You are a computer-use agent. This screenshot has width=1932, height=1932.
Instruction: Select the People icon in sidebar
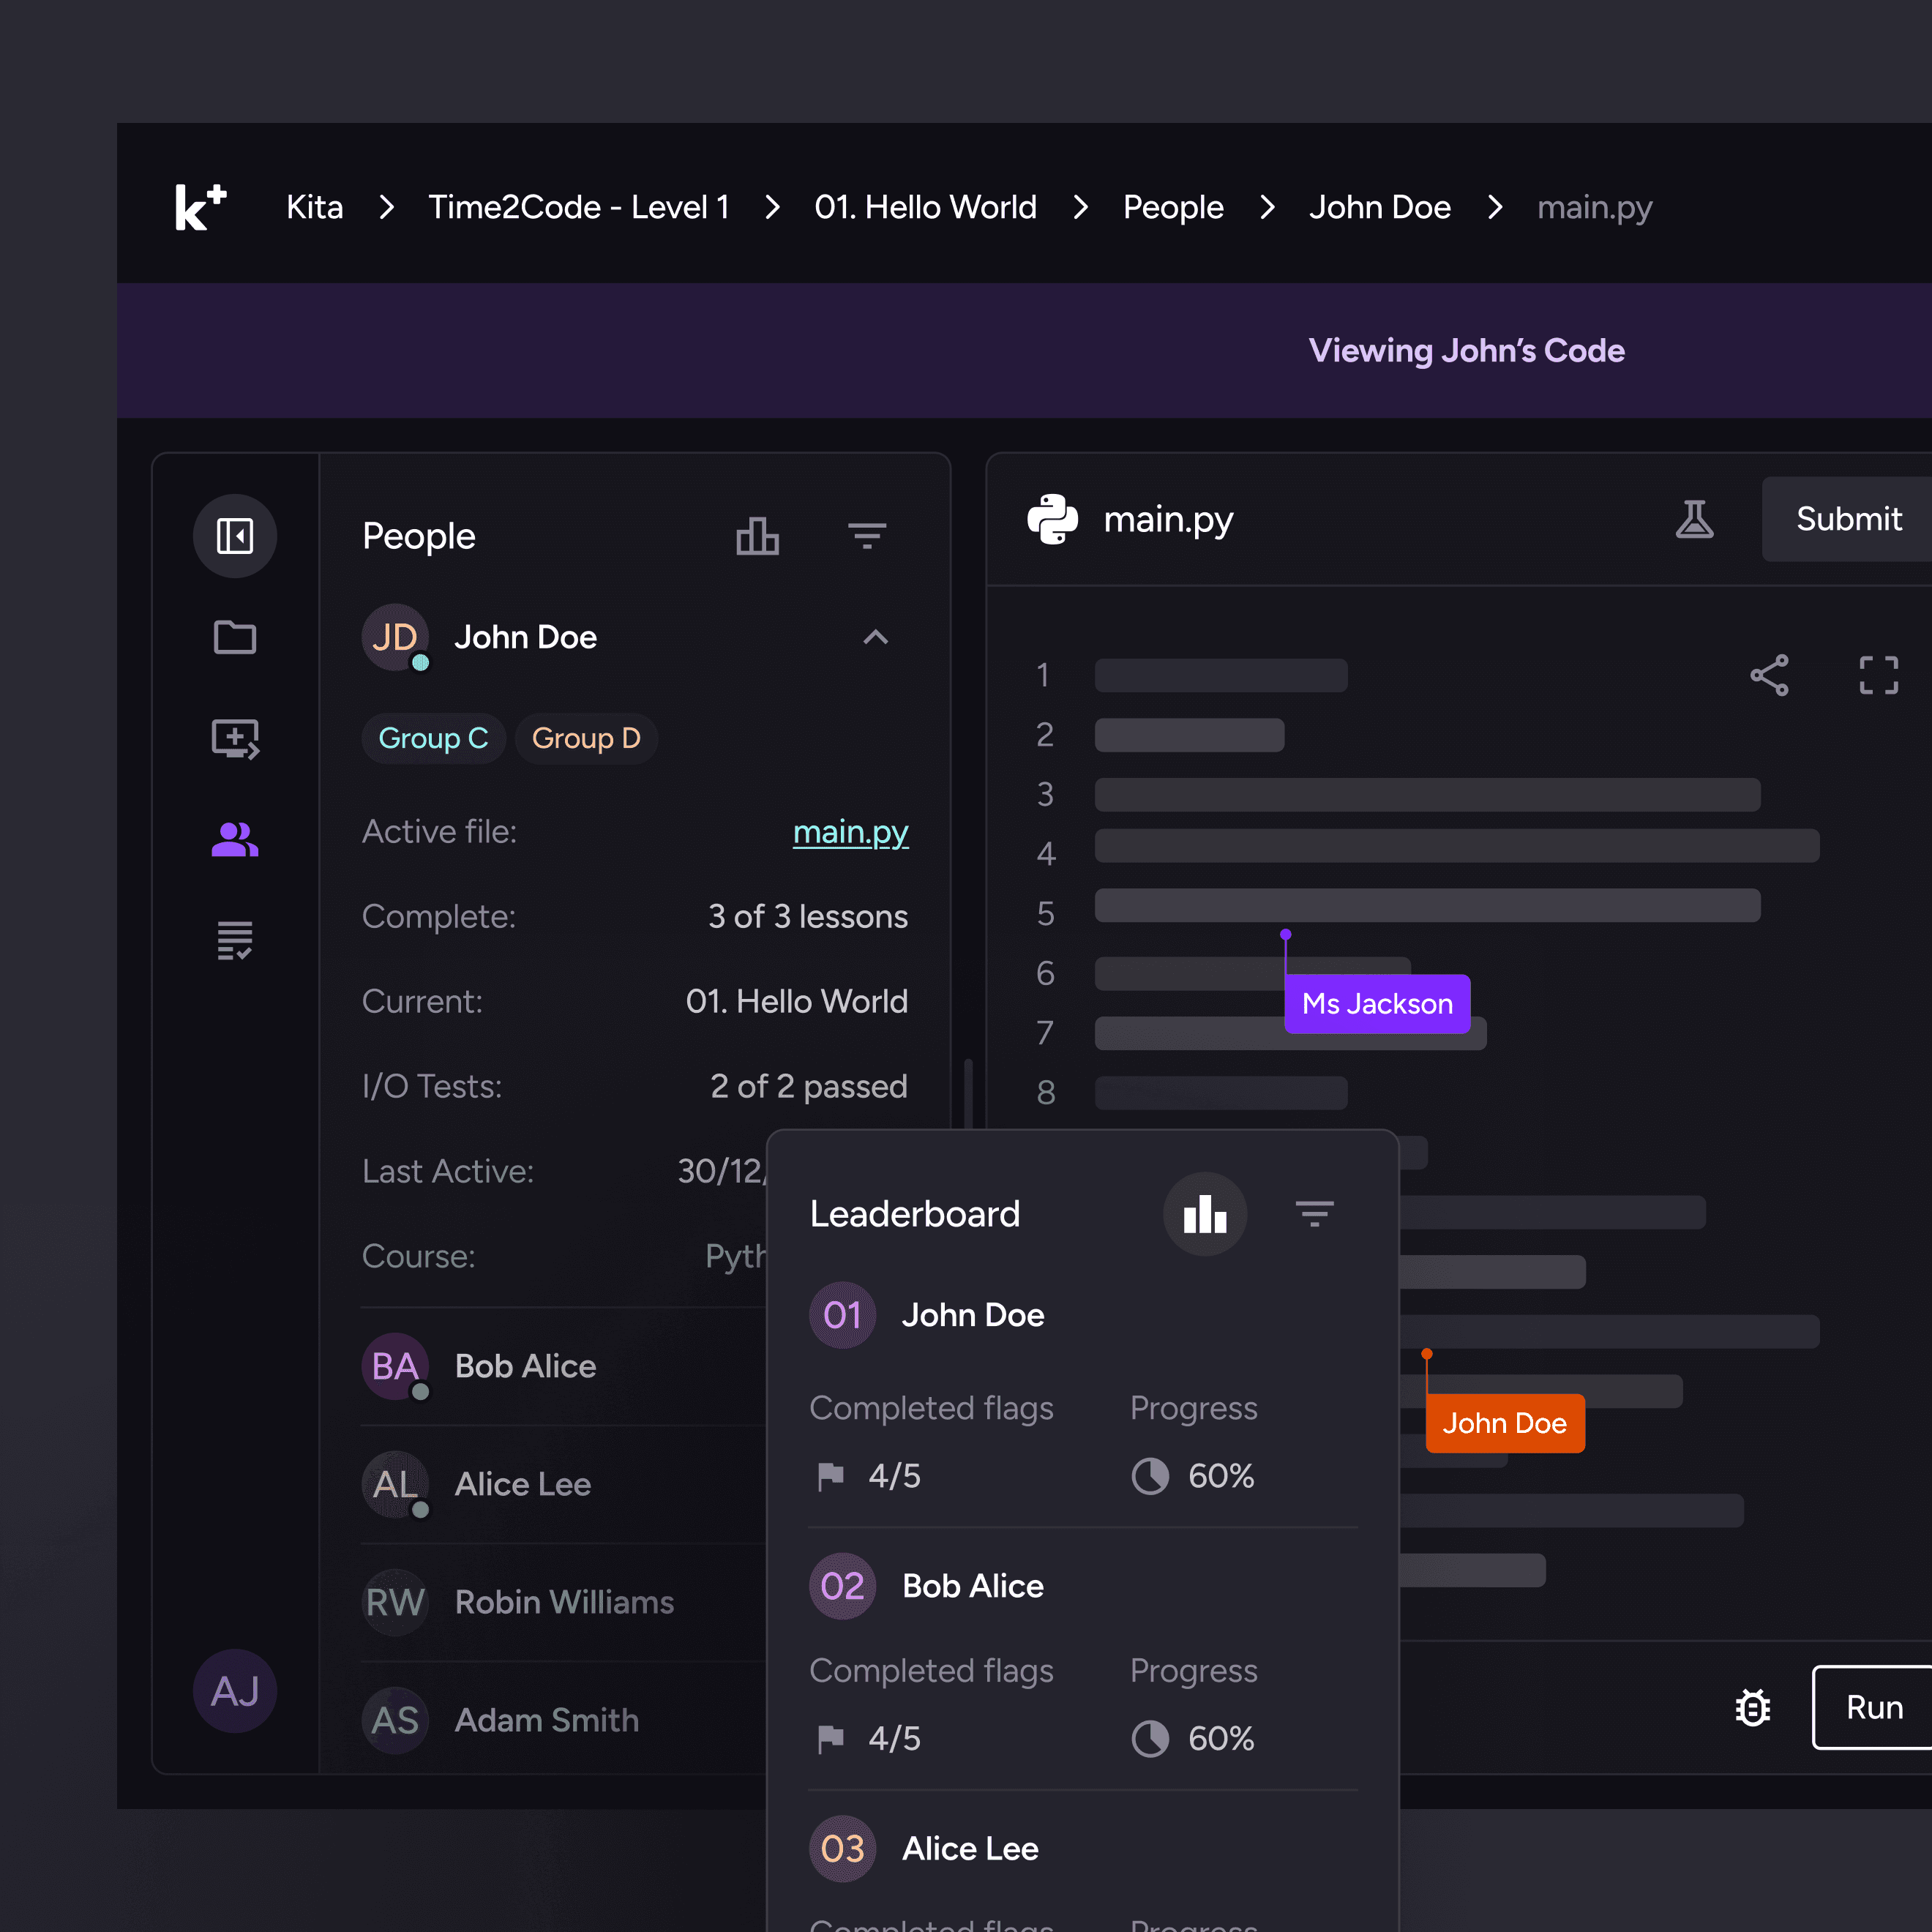235,840
